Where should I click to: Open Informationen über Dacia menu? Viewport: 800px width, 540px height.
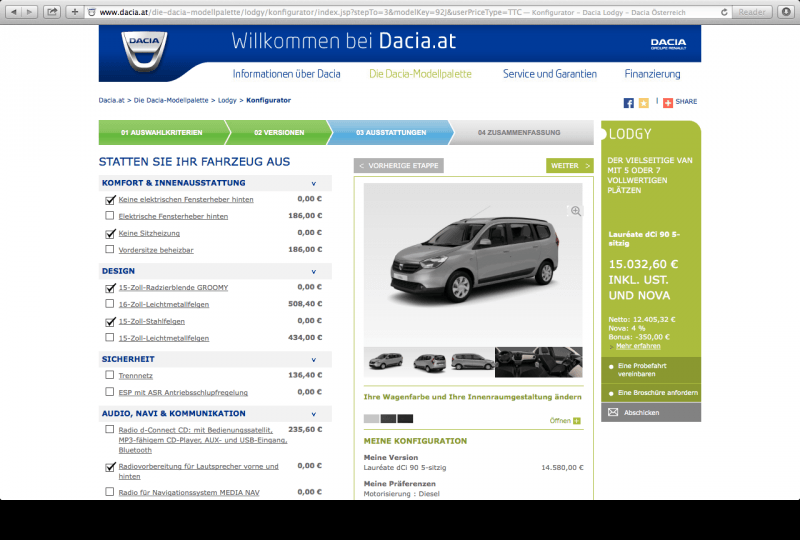(286, 74)
